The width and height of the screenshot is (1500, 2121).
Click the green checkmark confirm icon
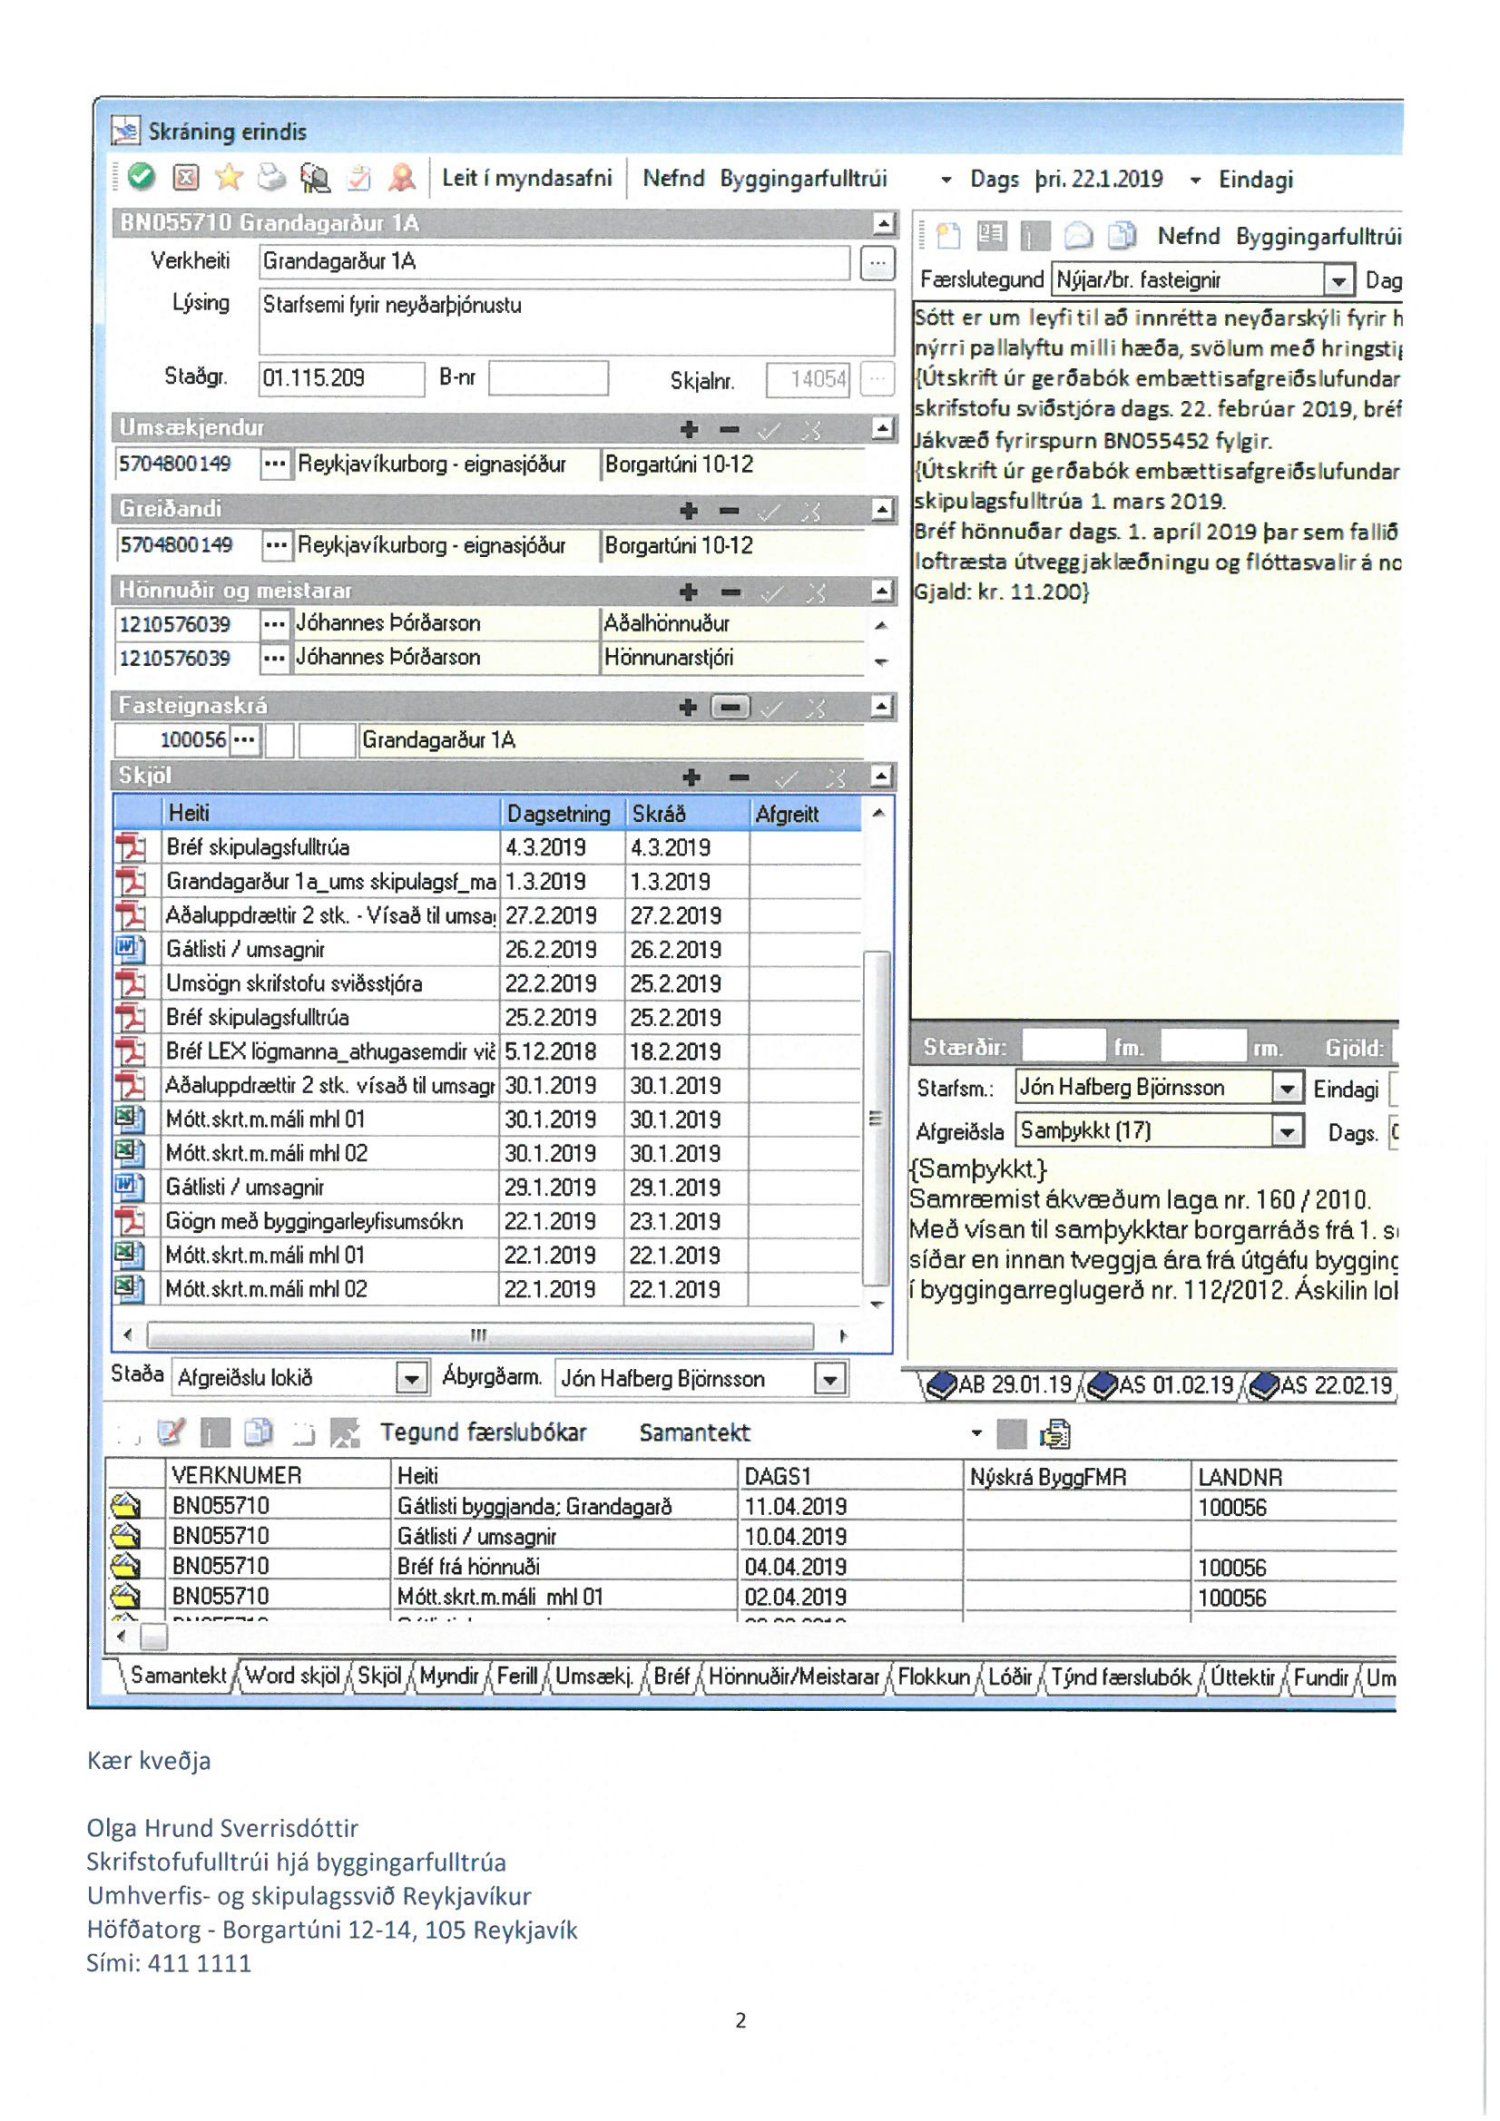[x=141, y=178]
